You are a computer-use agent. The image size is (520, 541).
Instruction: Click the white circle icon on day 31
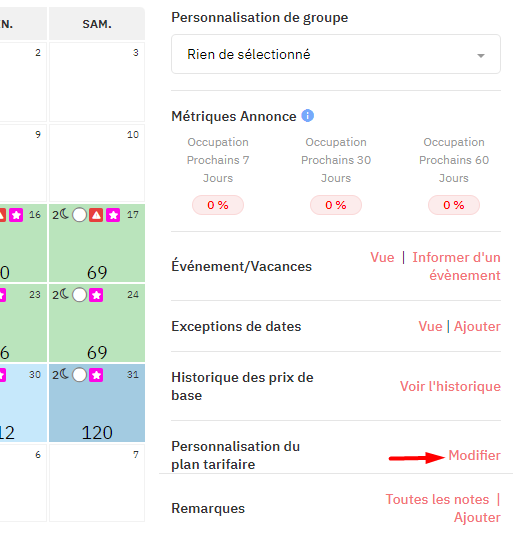[80, 375]
